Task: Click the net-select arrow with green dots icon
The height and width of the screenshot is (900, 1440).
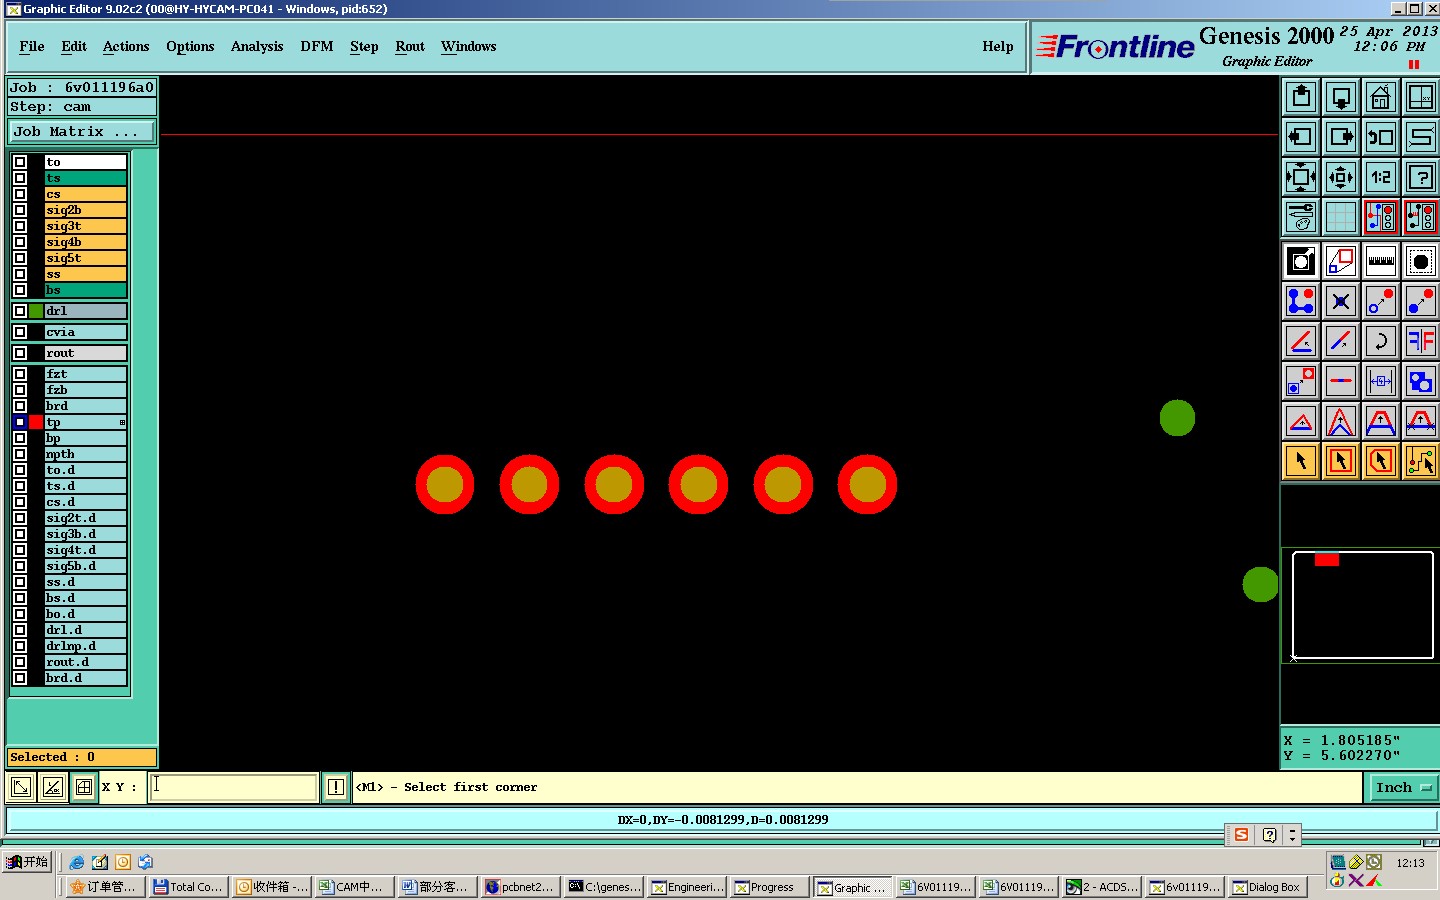Action: click(1420, 461)
